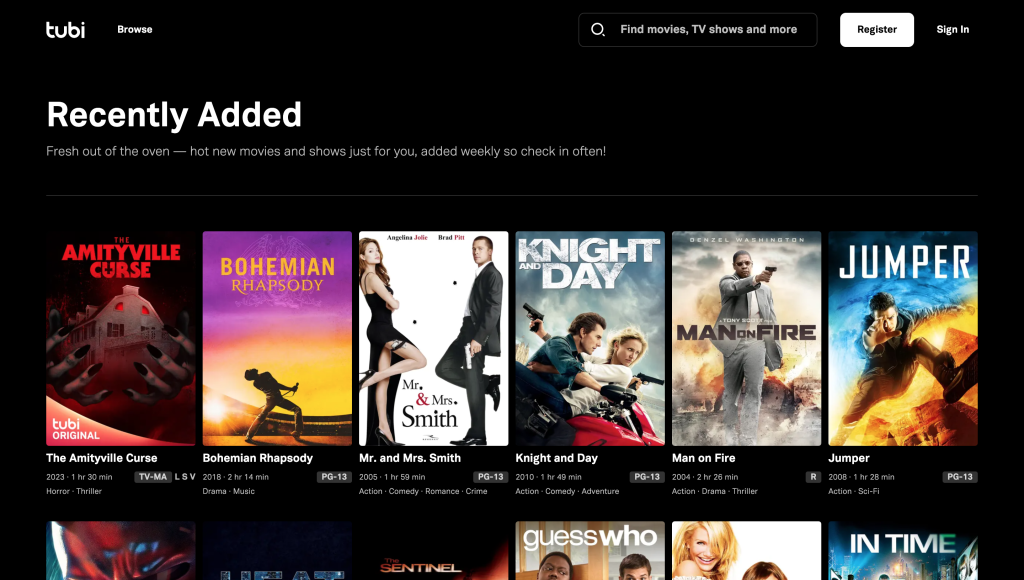Click the R rating badge under Man on Fire
This screenshot has width=1024, height=580.
point(811,476)
